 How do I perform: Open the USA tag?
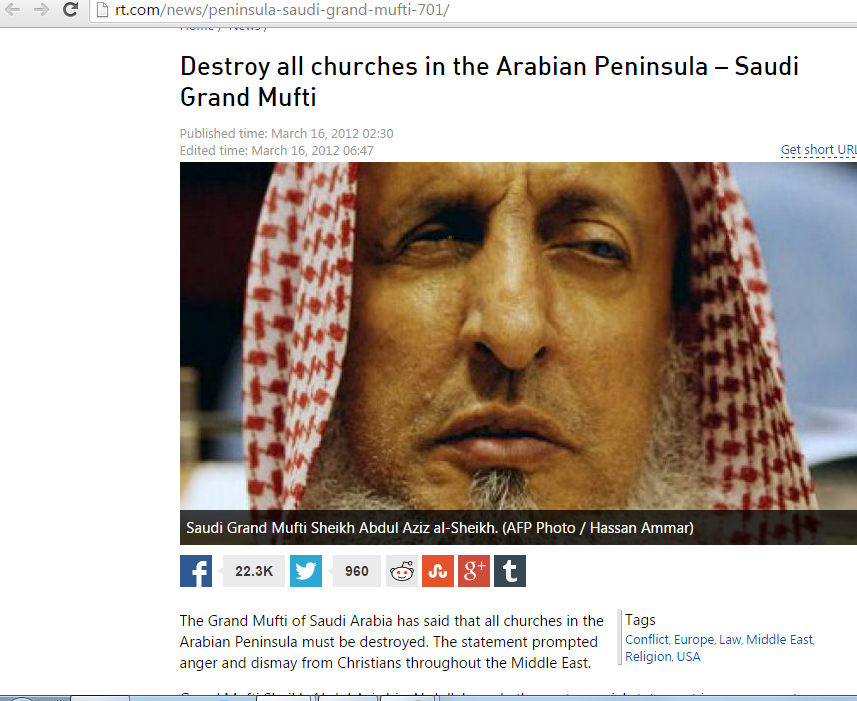pyautogui.click(x=688, y=656)
